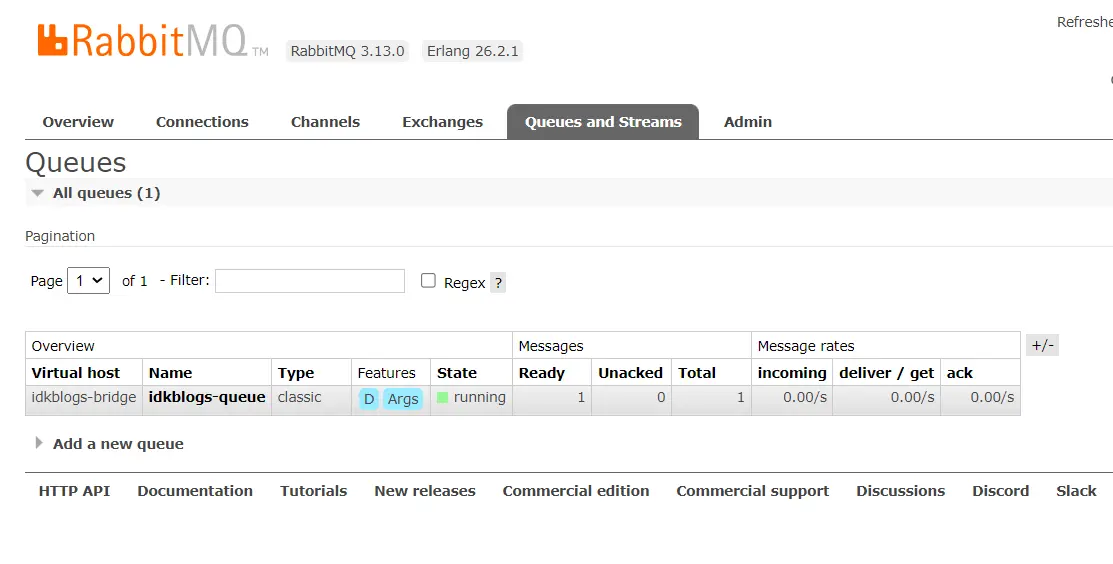Open the Slack footer link

(1076, 491)
